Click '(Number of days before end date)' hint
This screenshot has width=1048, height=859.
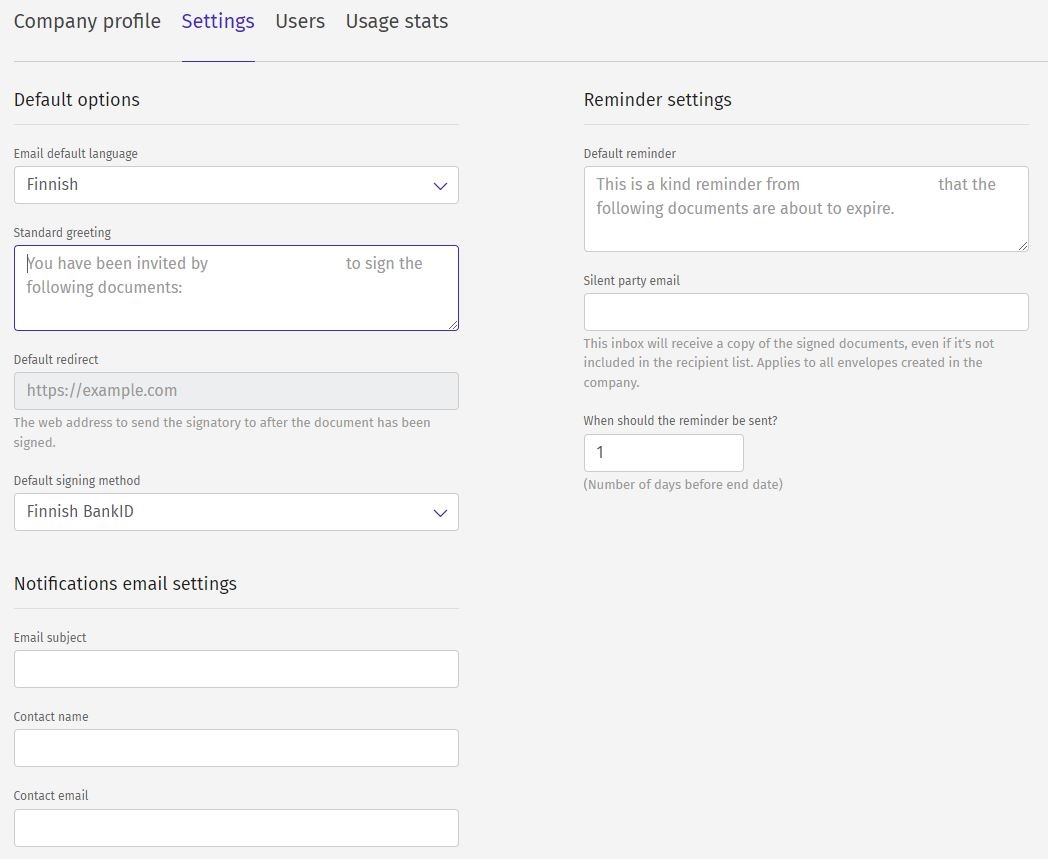[x=683, y=485]
